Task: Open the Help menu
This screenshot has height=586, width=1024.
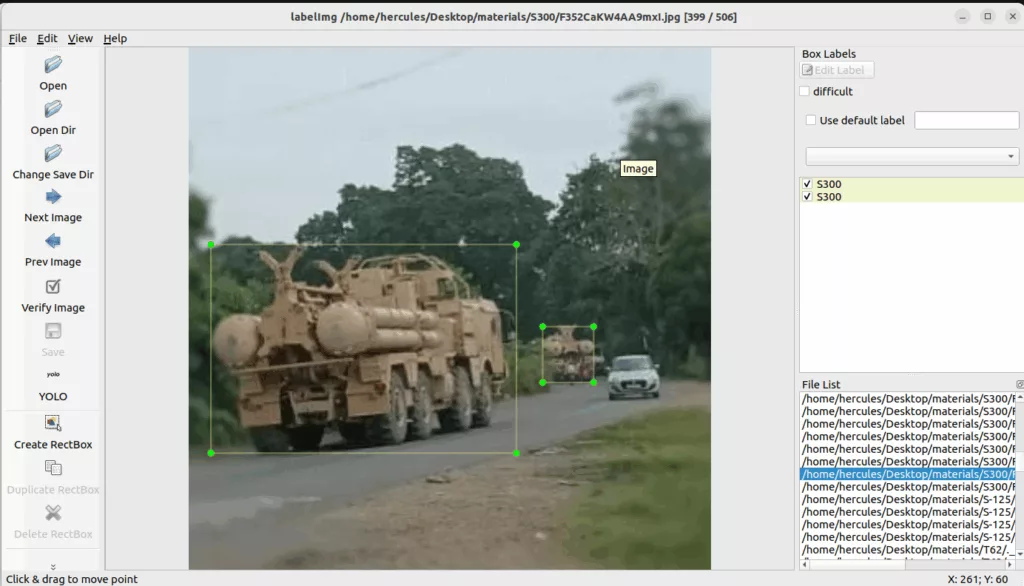Action: [x=115, y=39]
